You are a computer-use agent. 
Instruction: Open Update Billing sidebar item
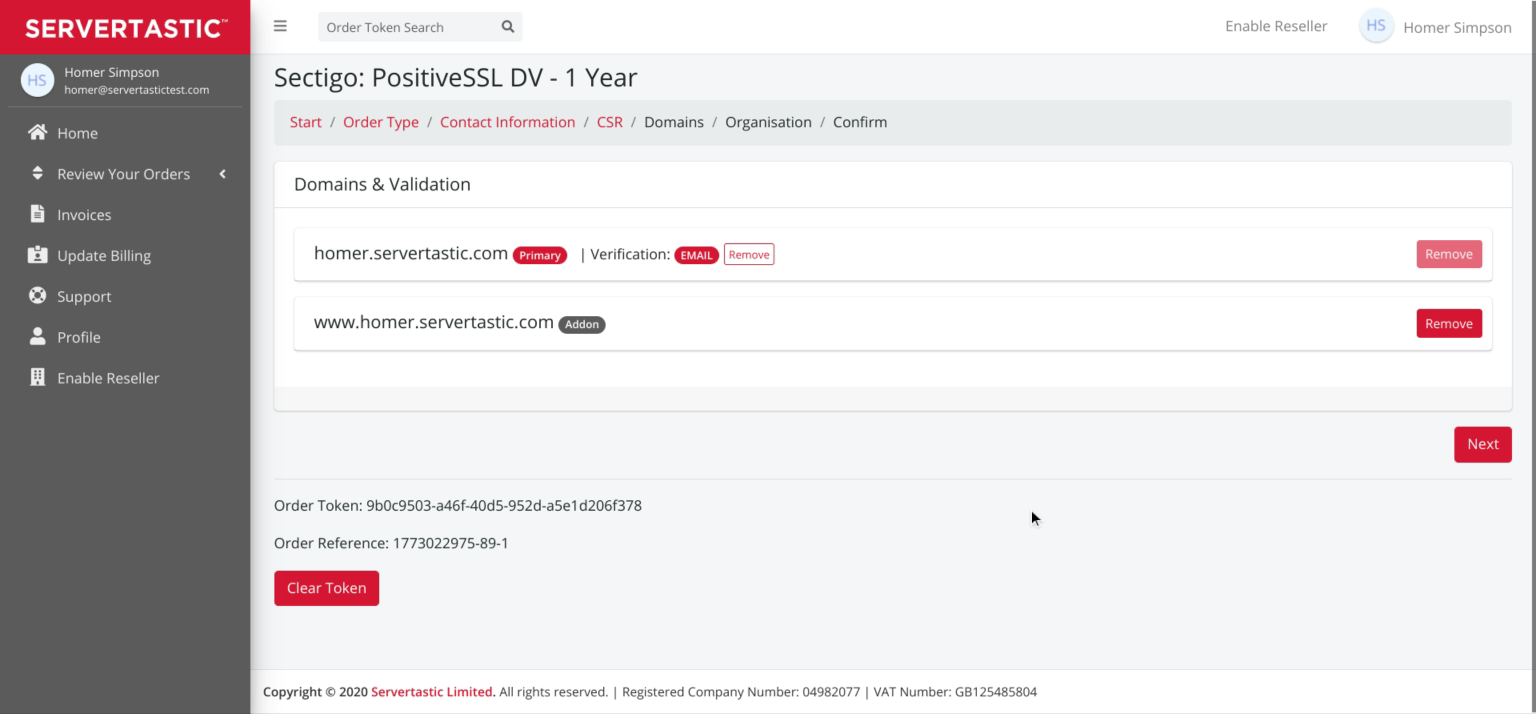pyautogui.click(x=125, y=256)
